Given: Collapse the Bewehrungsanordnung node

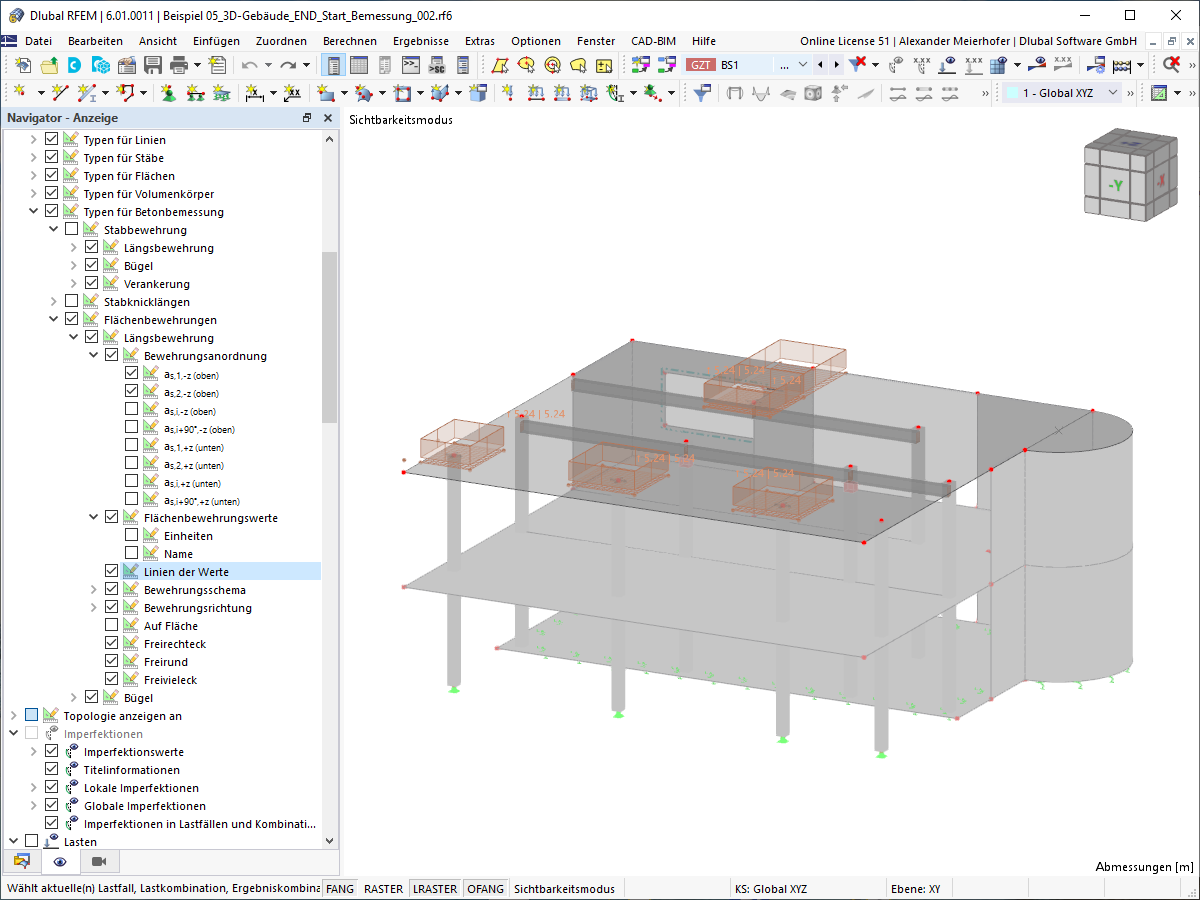Looking at the screenshot, I should pos(93,356).
